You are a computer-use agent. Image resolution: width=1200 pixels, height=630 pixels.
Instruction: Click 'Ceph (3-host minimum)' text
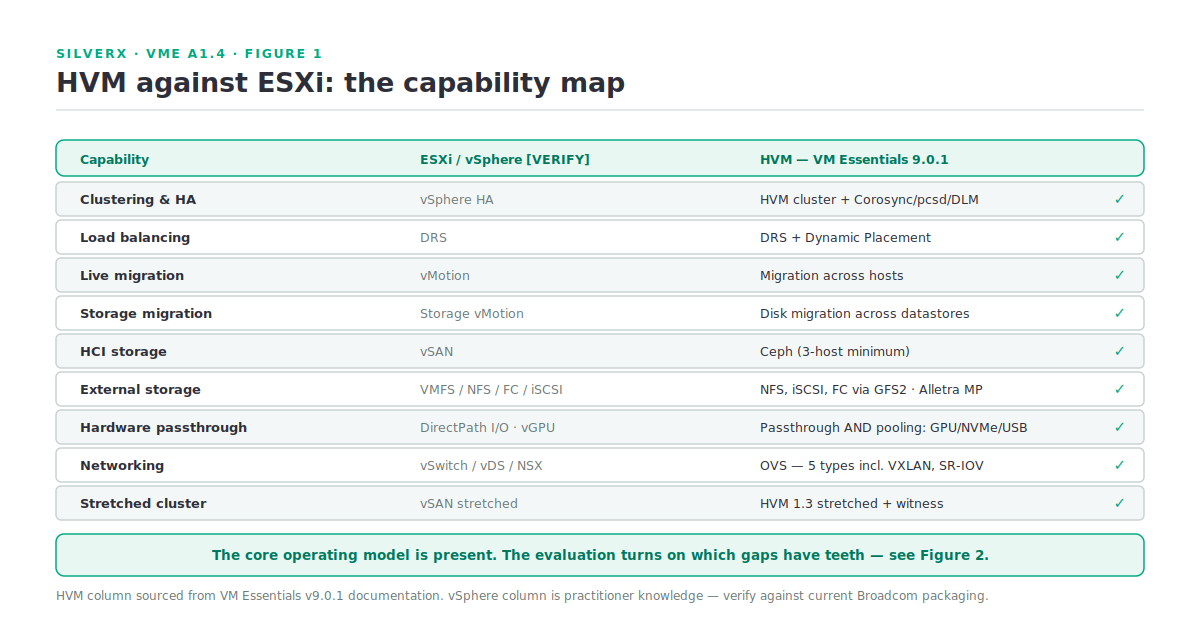coord(835,351)
